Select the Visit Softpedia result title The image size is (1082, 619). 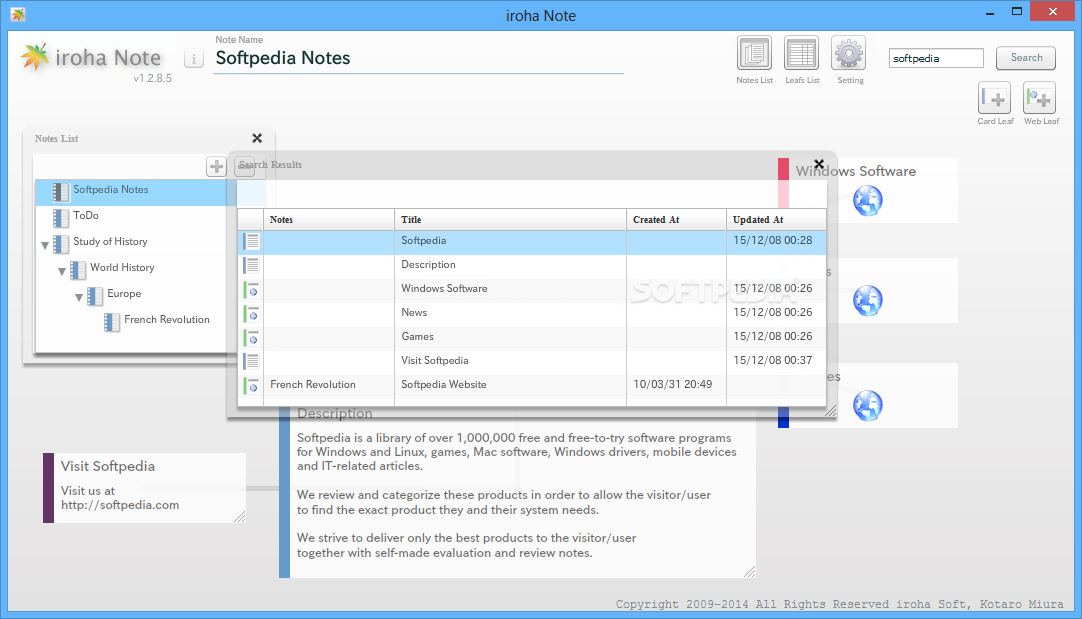[435, 360]
